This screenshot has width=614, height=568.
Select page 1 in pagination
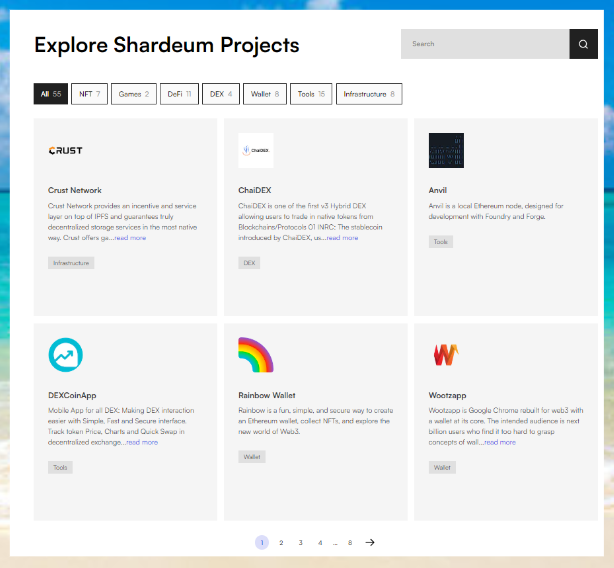coord(262,543)
